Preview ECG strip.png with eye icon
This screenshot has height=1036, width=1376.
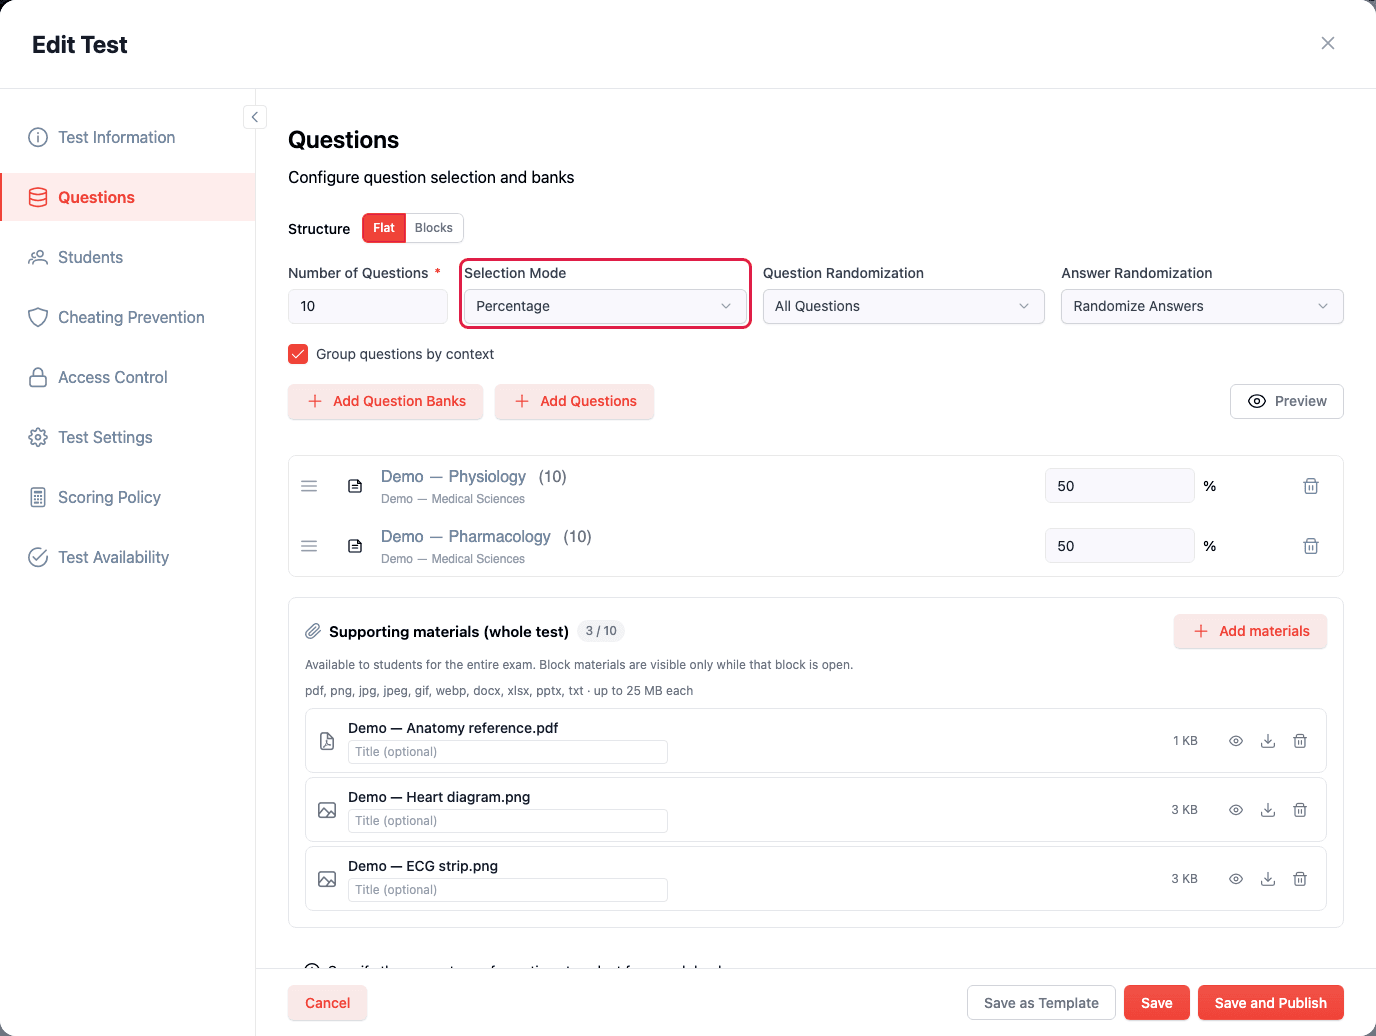tap(1236, 879)
